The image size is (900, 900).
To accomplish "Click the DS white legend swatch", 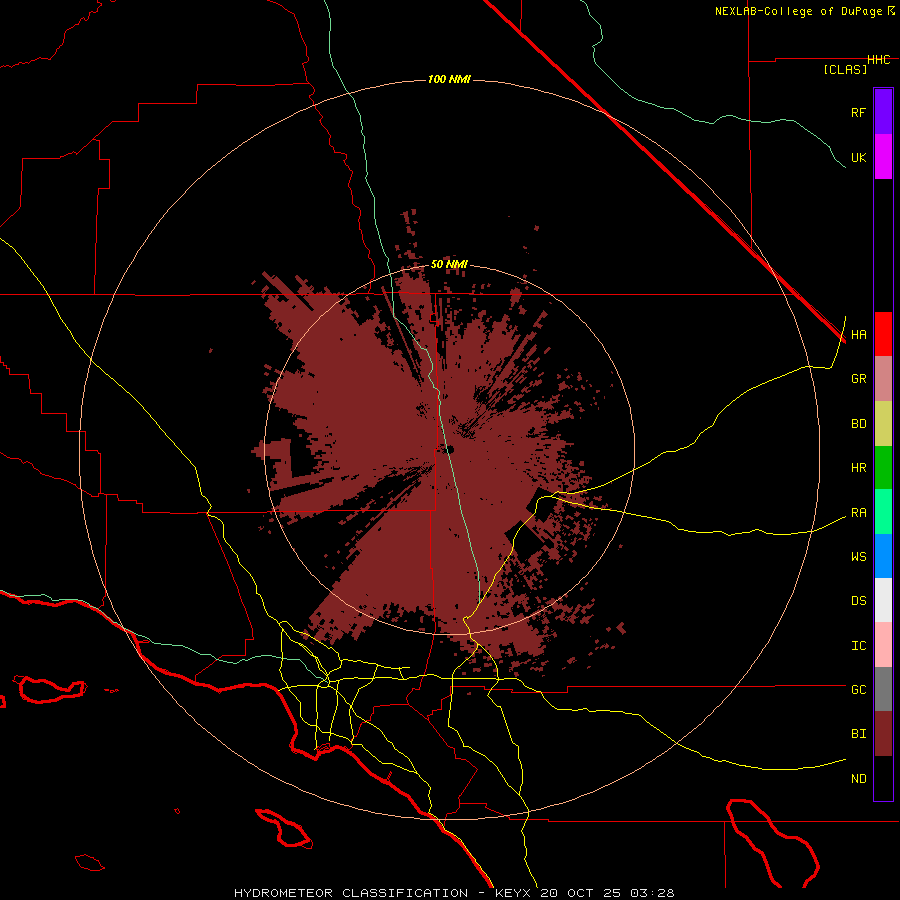I will [x=883, y=600].
